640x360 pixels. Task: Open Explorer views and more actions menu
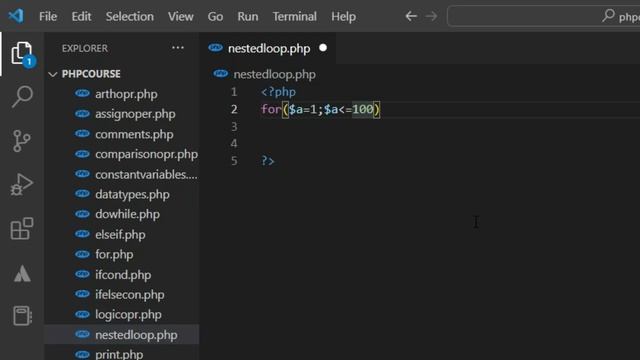pos(178,48)
